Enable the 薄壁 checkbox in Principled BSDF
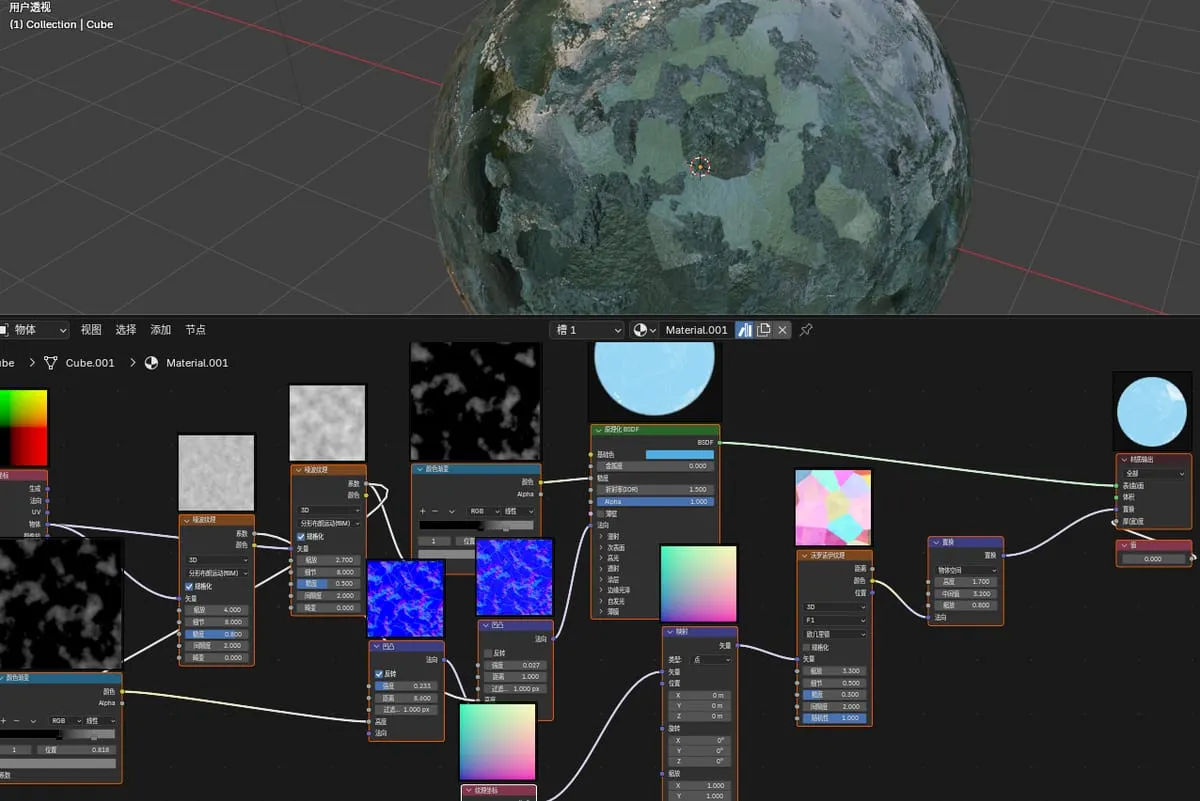1200x801 pixels. (601, 513)
